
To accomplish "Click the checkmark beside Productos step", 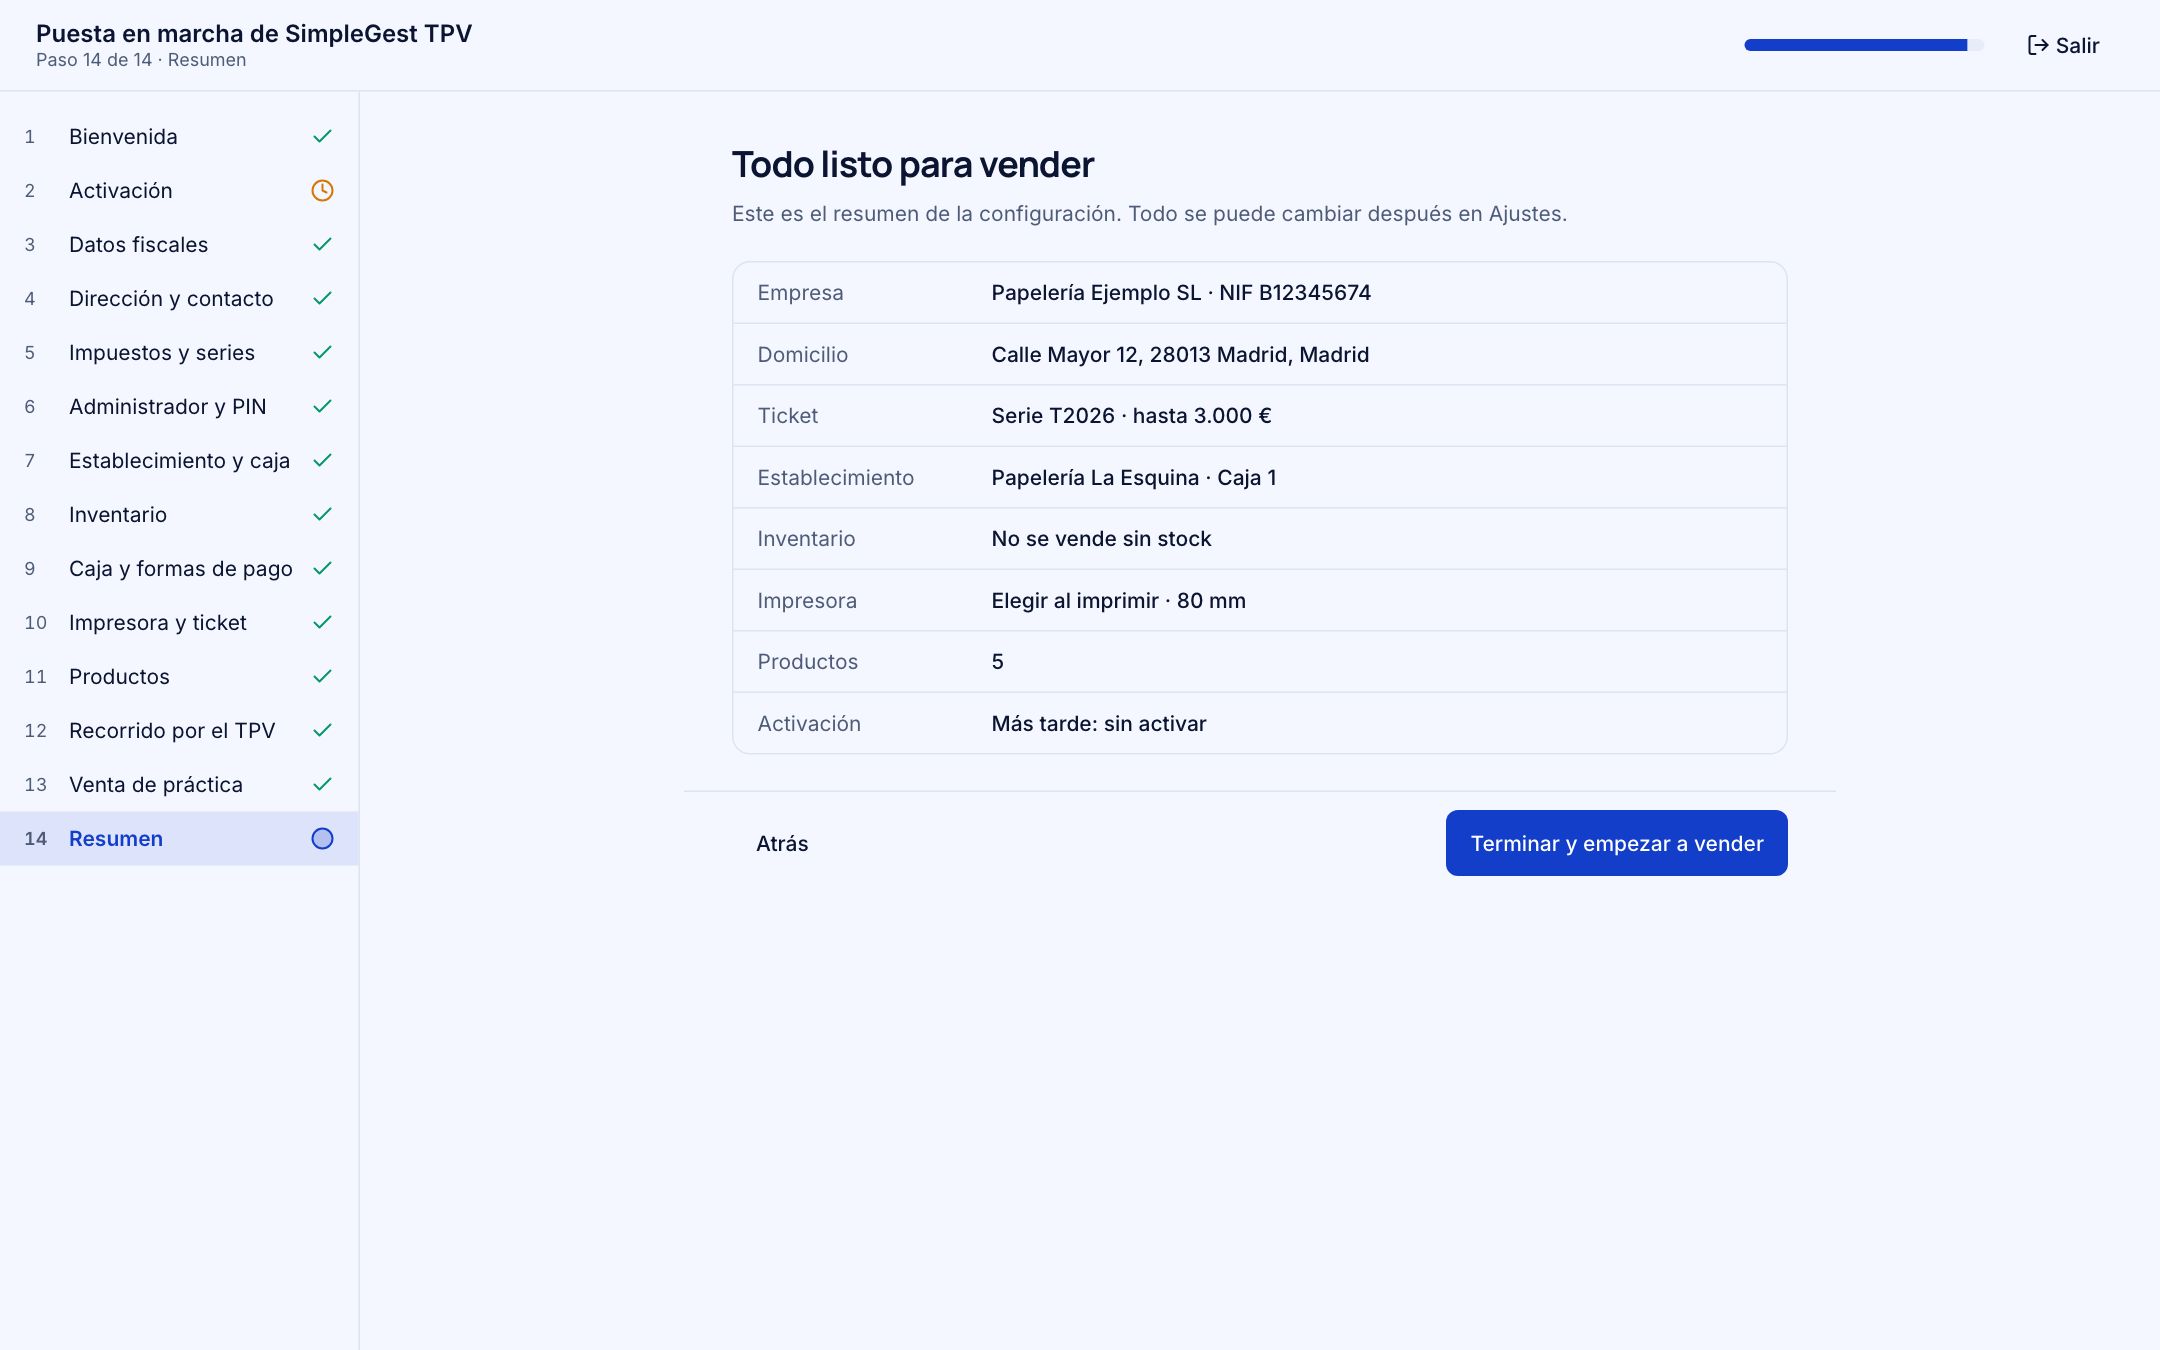I will pyautogui.click(x=322, y=677).
